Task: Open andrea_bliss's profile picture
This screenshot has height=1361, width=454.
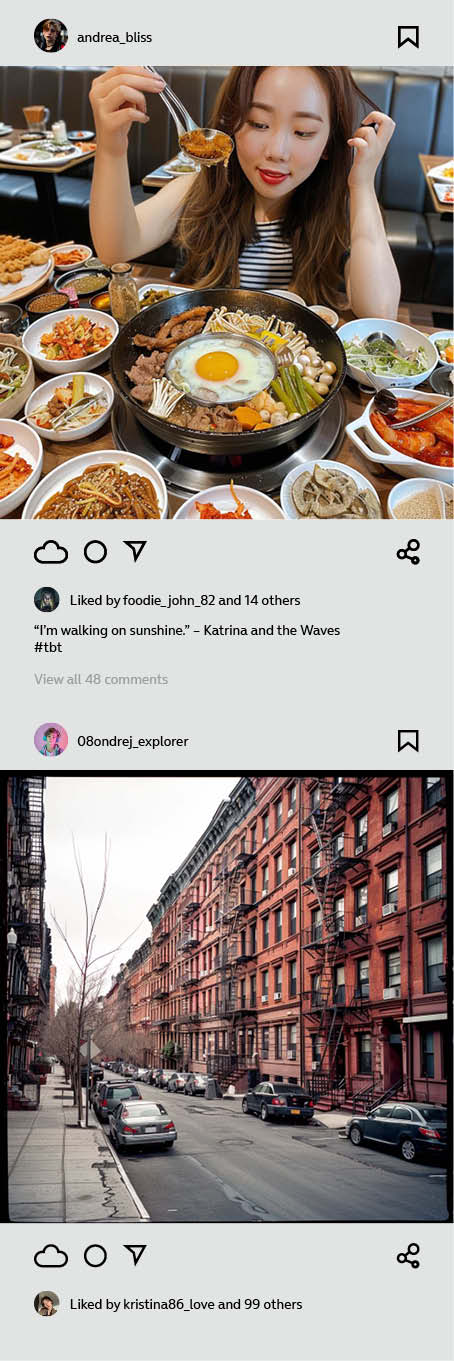Action: pyautogui.click(x=50, y=36)
